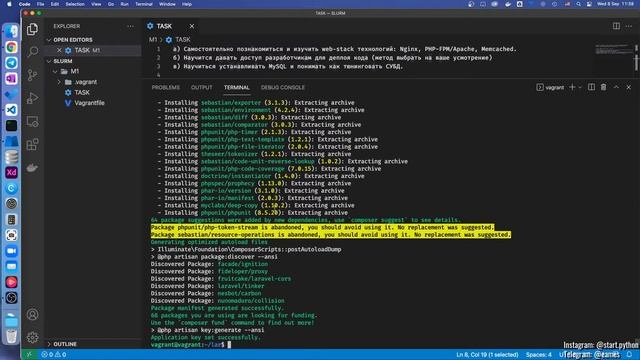Open the View menu
The image size is (640, 360).
click(96, 4)
